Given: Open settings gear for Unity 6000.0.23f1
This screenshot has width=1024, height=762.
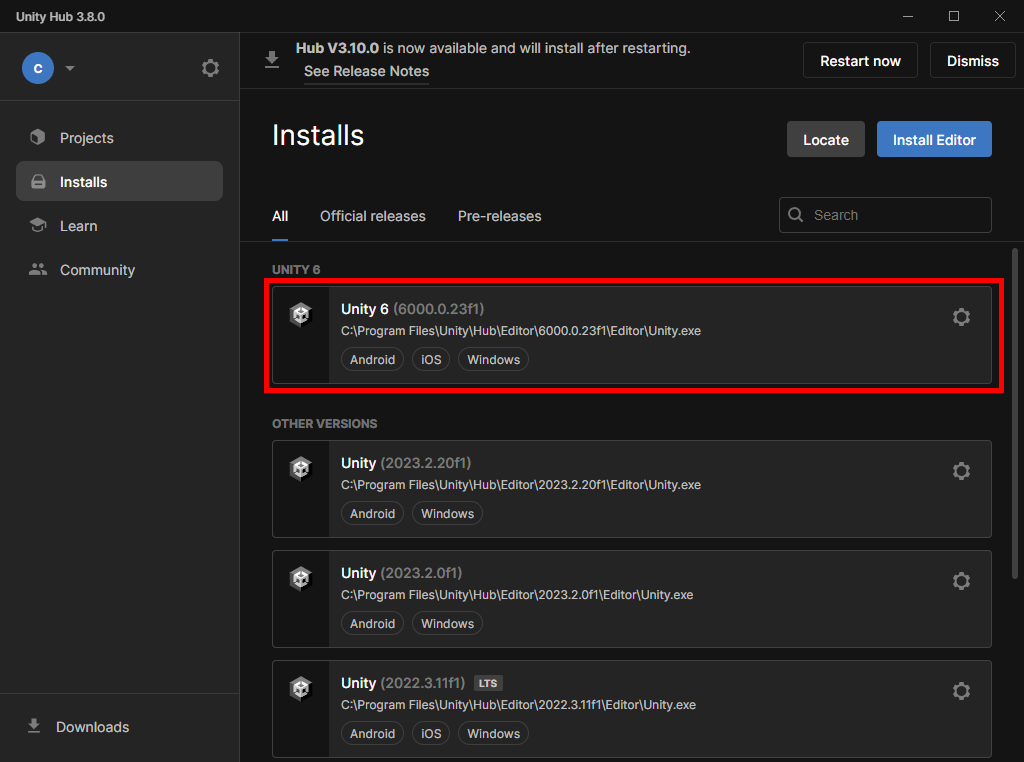Looking at the screenshot, I should (961, 317).
